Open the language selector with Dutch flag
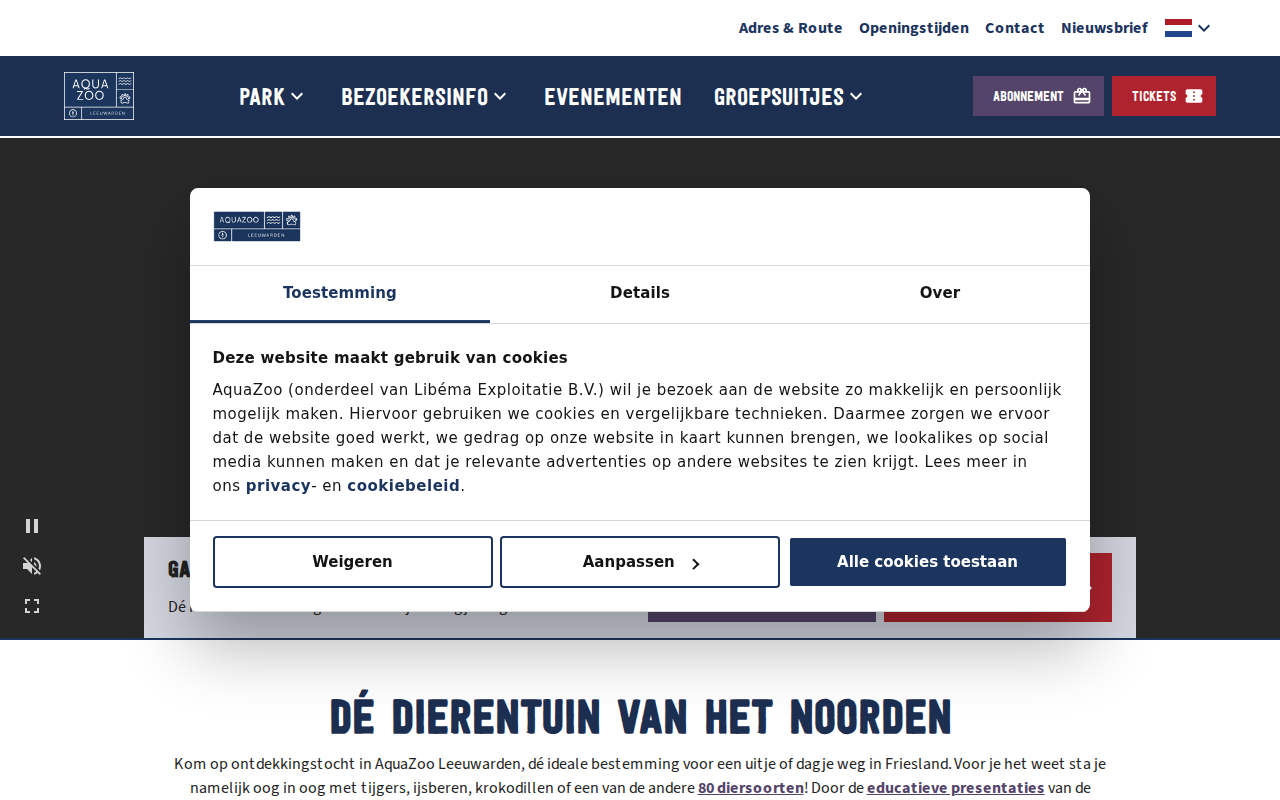Image resolution: width=1280 pixels, height=800 pixels. click(x=1188, y=28)
